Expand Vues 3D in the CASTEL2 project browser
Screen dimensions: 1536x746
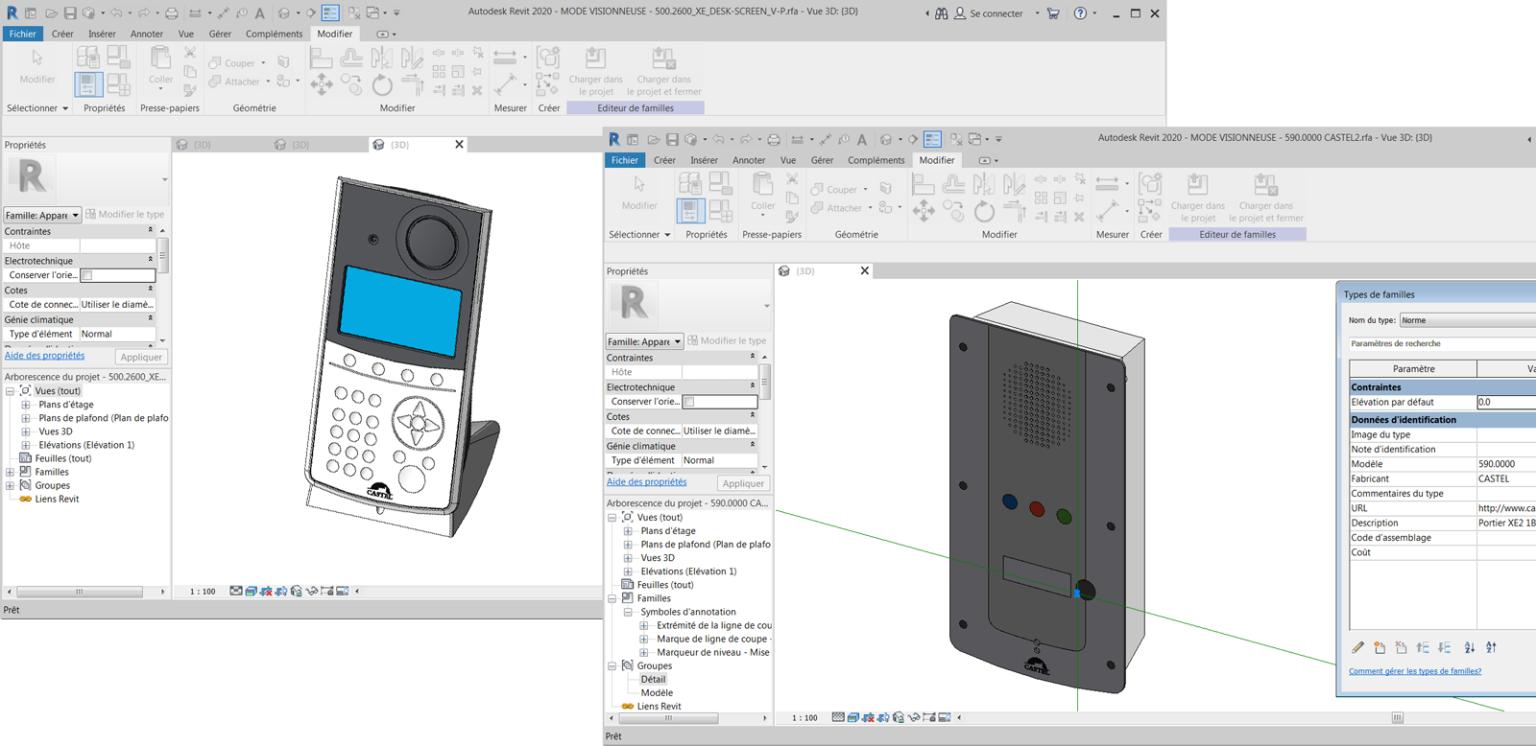(x=629, y=558)
